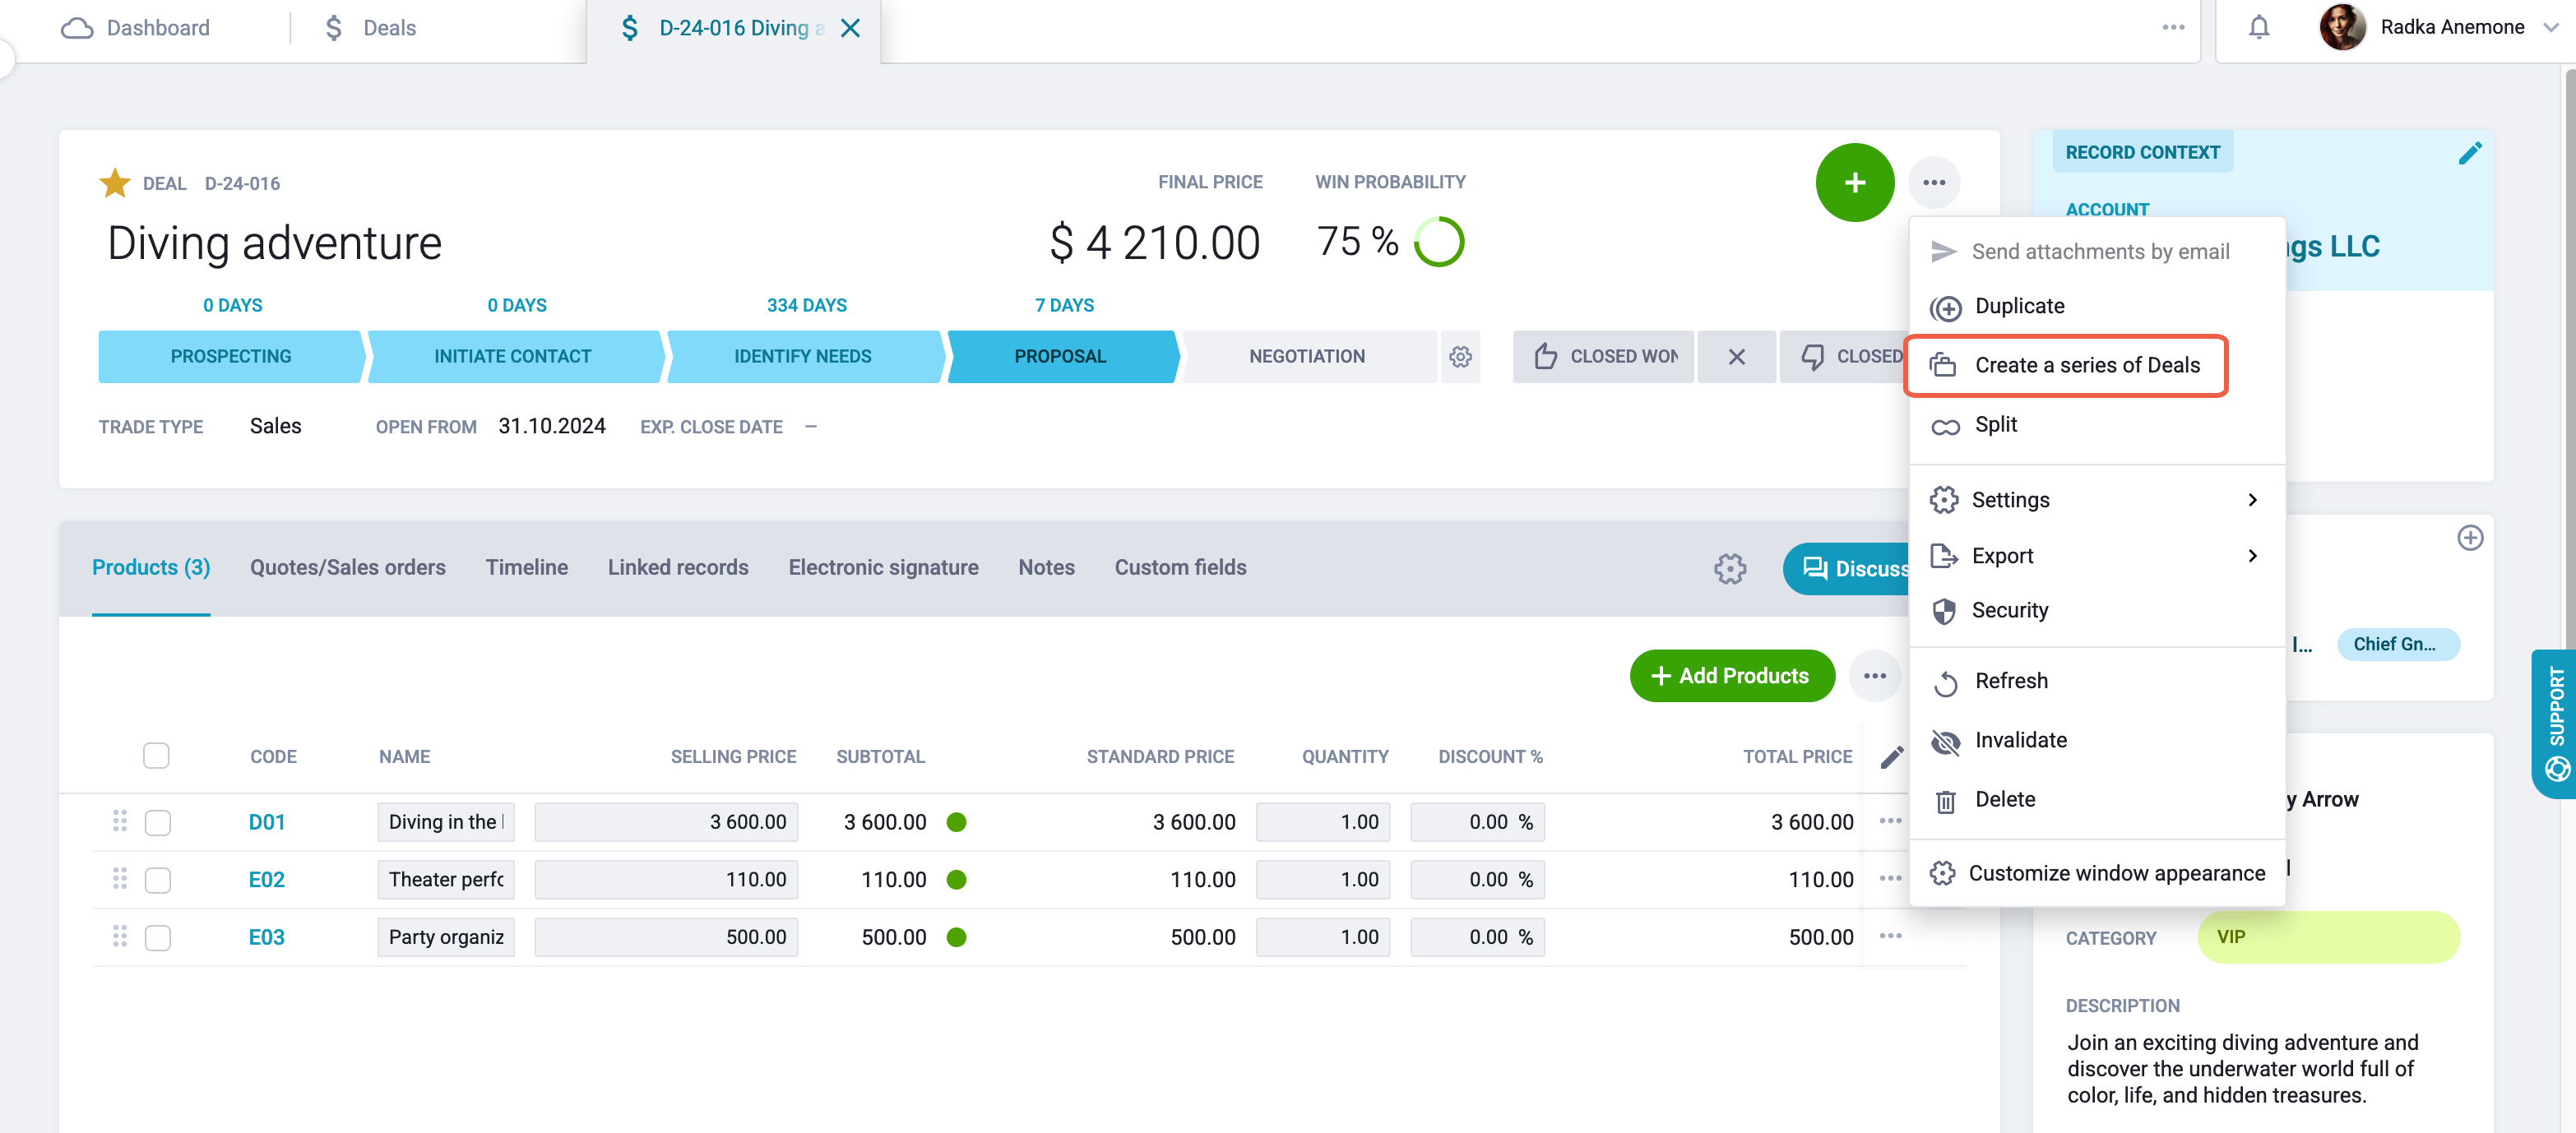The height and width of the screenshot is (1133, 2576).
Task: Click three-dots row menu for product D01
Action: pyautogui.click(x=1890, y=821)
